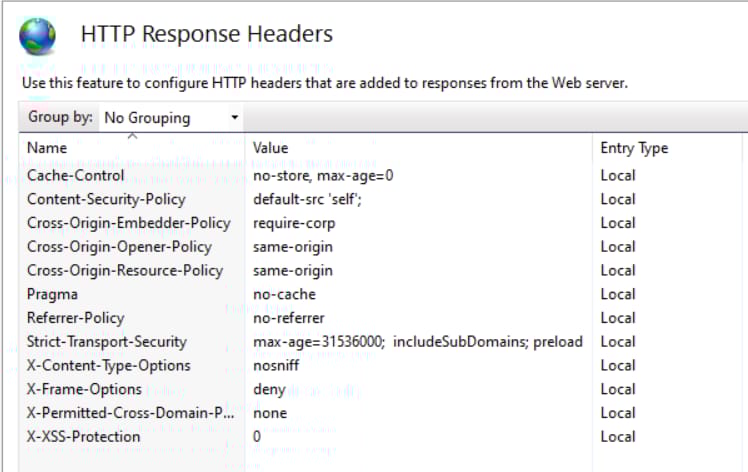Click the nosniff value cell

tap(276, 366)
